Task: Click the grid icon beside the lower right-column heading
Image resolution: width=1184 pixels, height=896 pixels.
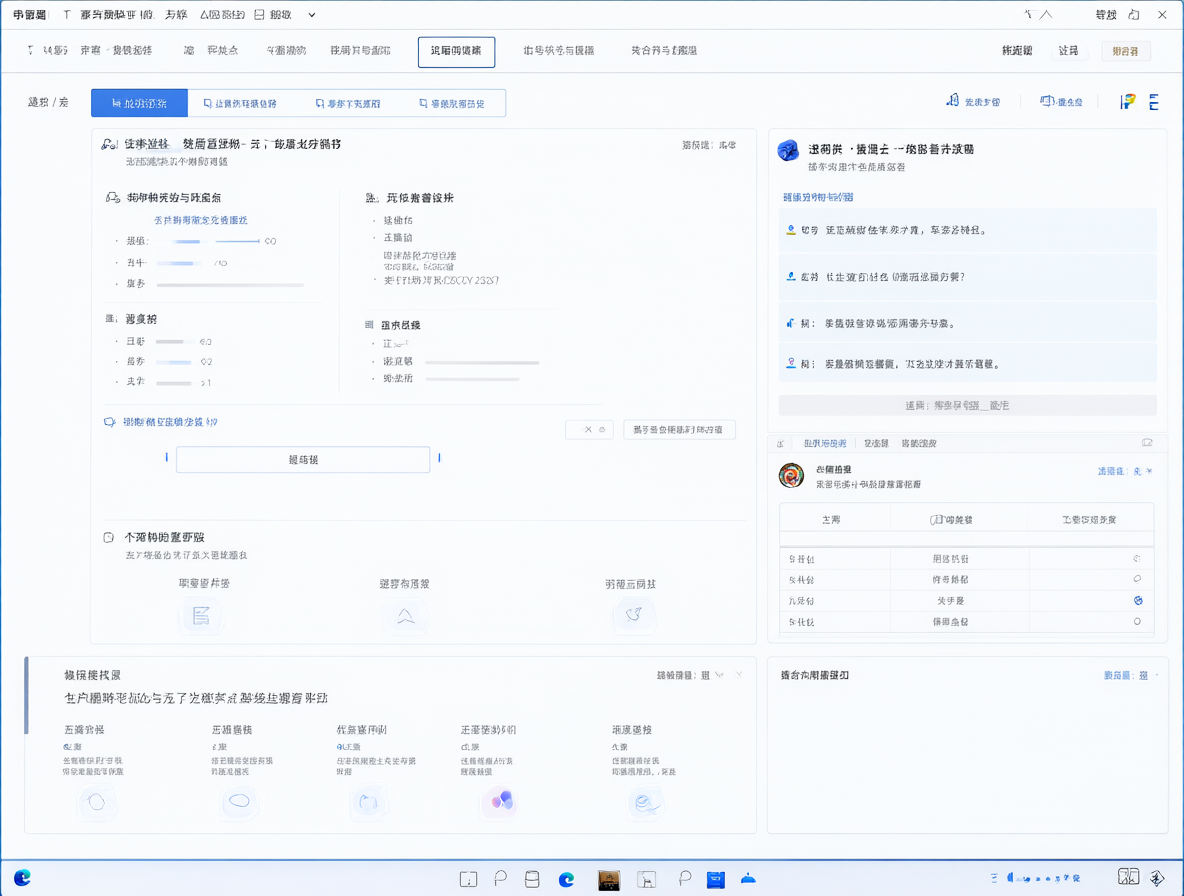Action: coord(369,325)
